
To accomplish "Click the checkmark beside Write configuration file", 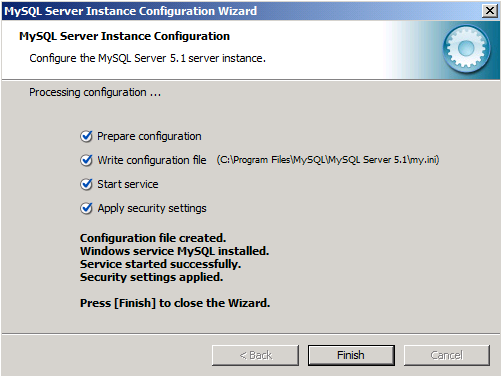I will click(86, 160).
